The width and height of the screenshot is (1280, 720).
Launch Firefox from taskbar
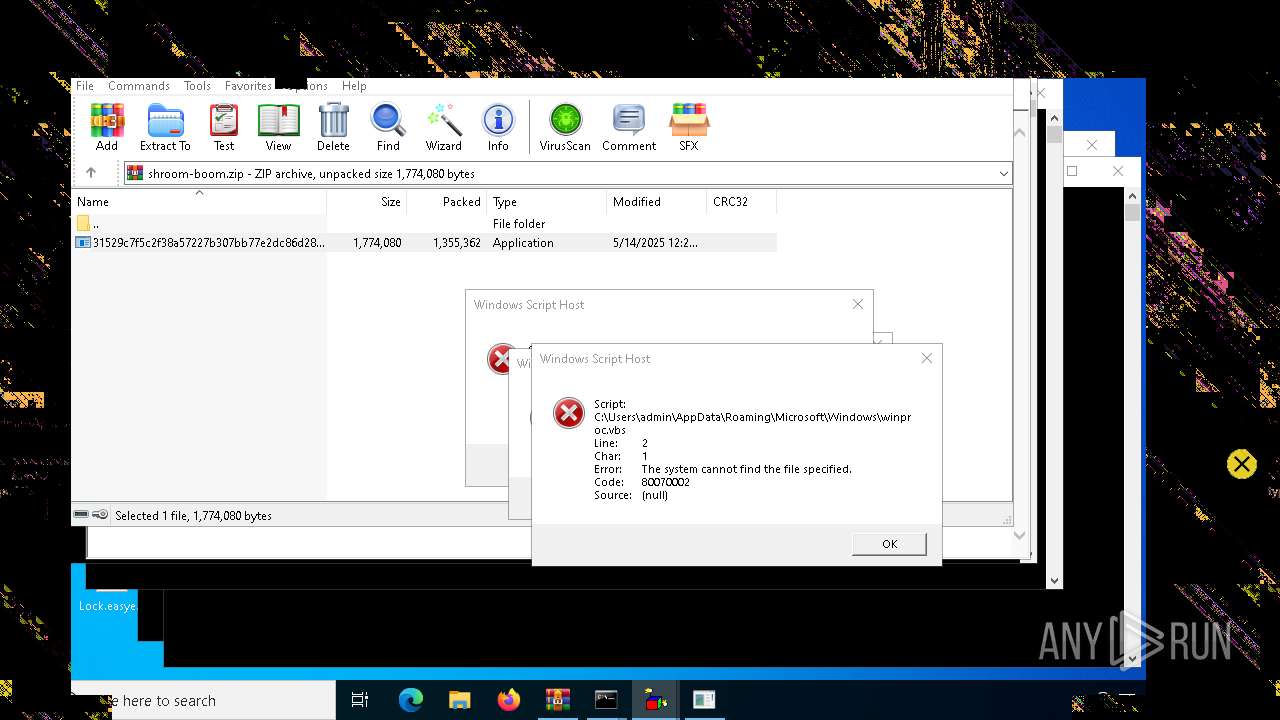[508, 701]
